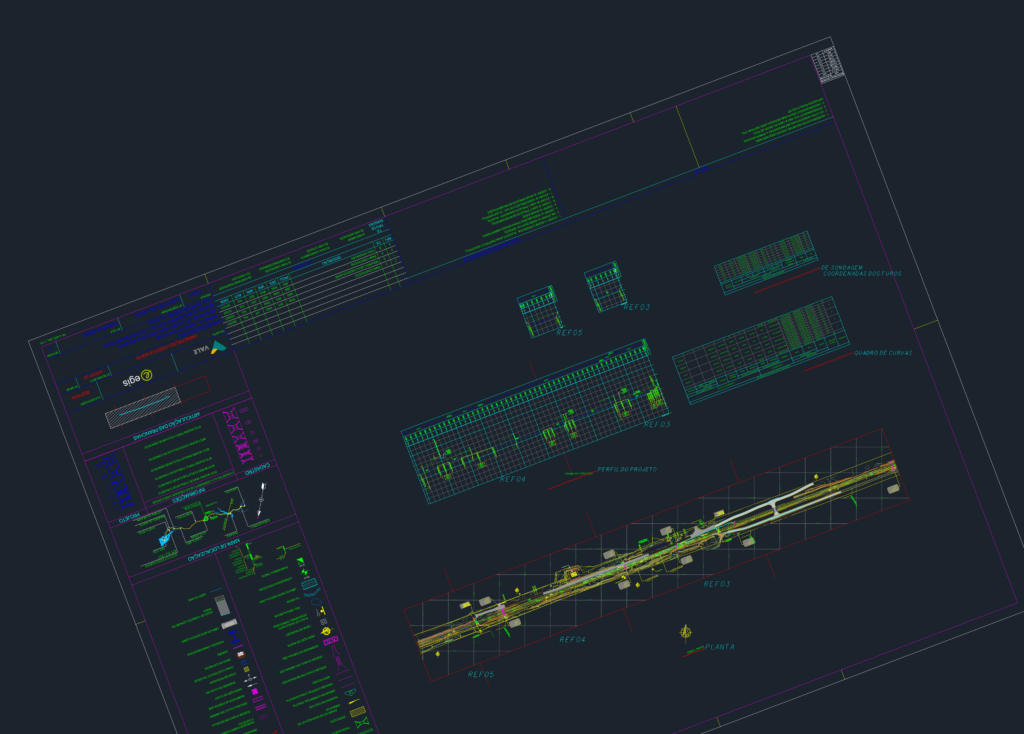Image resolution: width=1024 pixels, height=734 pixels.
Task: Select the PLANTA label text
Action: [x=720, y=647]
